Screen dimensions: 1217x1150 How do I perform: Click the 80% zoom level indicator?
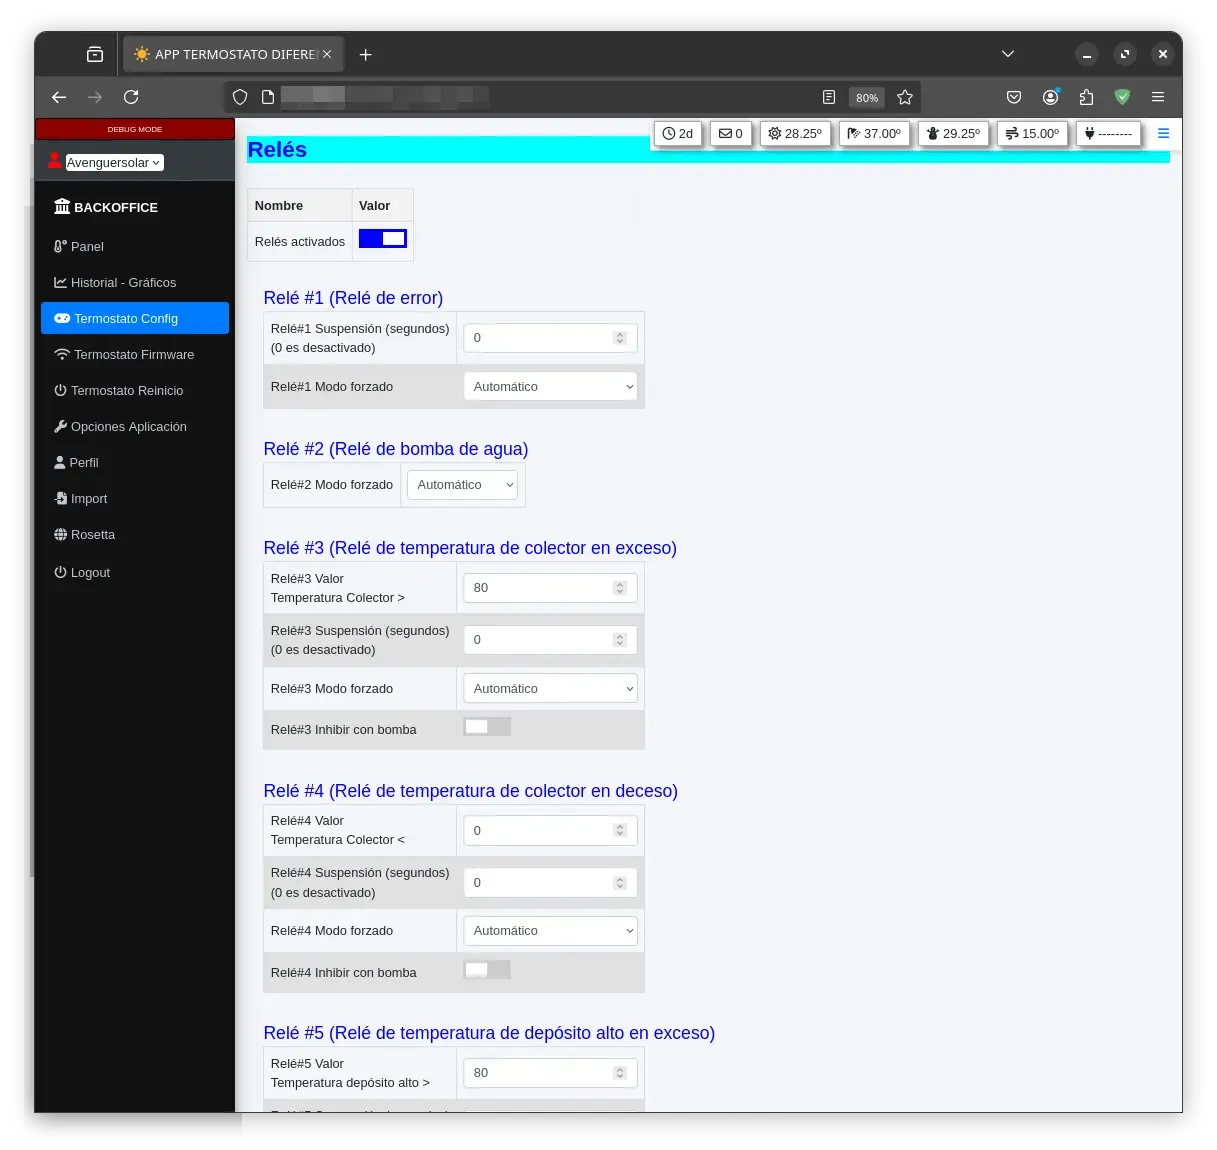[866, 98]
